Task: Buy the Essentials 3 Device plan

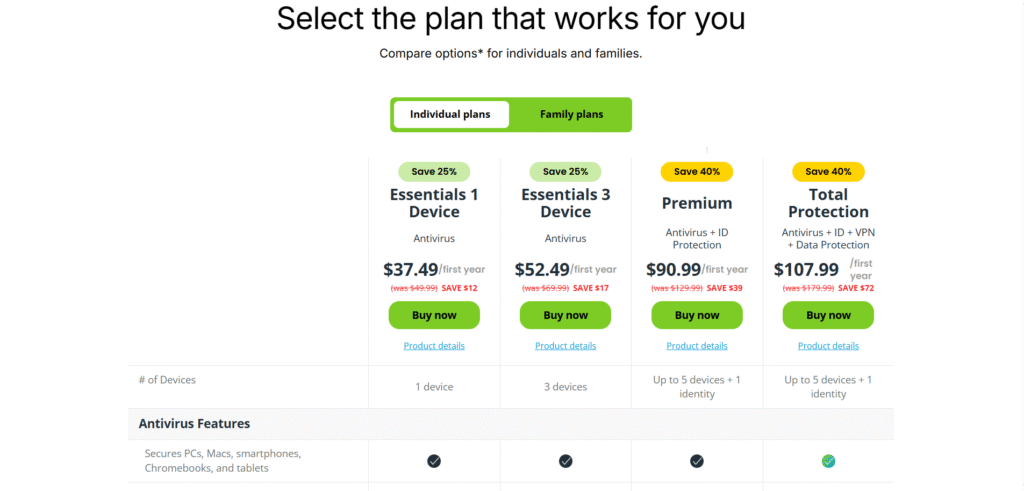Action: tap(566, 315)
